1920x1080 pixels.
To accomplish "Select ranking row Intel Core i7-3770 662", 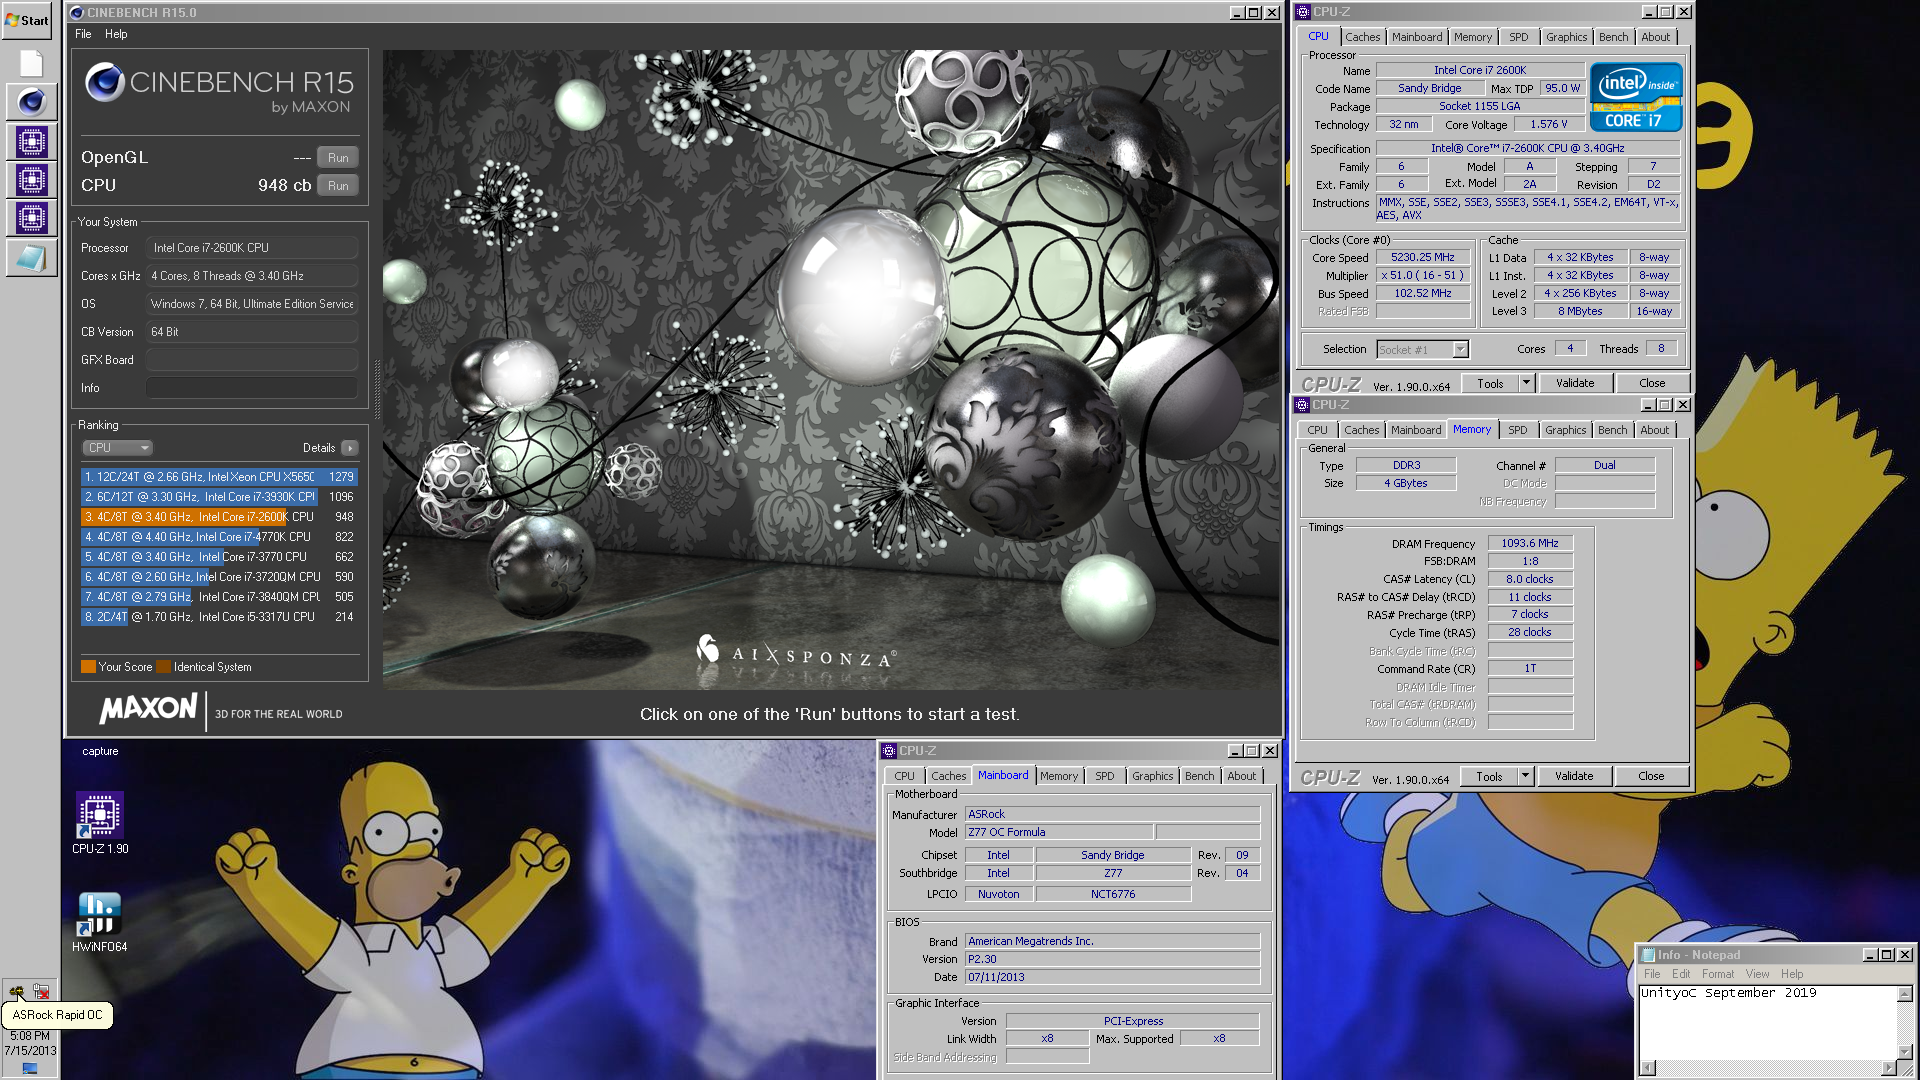I will (219, 557).
